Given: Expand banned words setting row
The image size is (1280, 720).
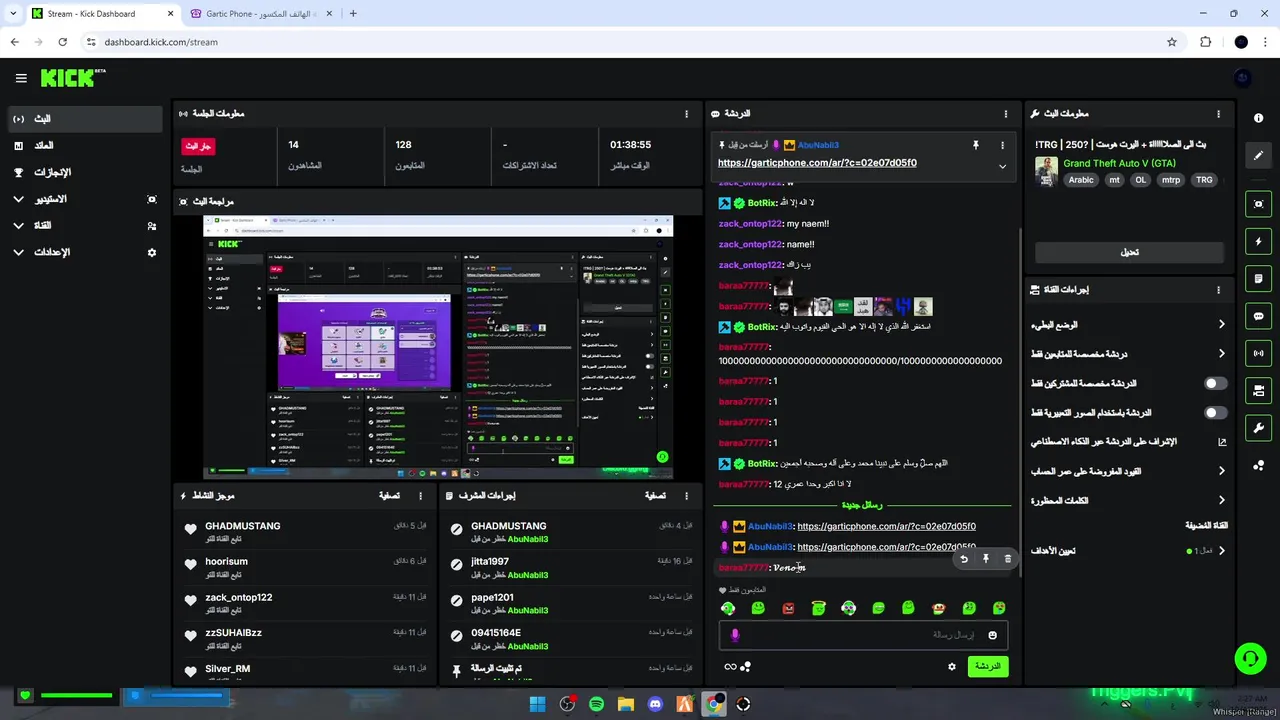Looking at the screenshot, I should coord(1129,500).
